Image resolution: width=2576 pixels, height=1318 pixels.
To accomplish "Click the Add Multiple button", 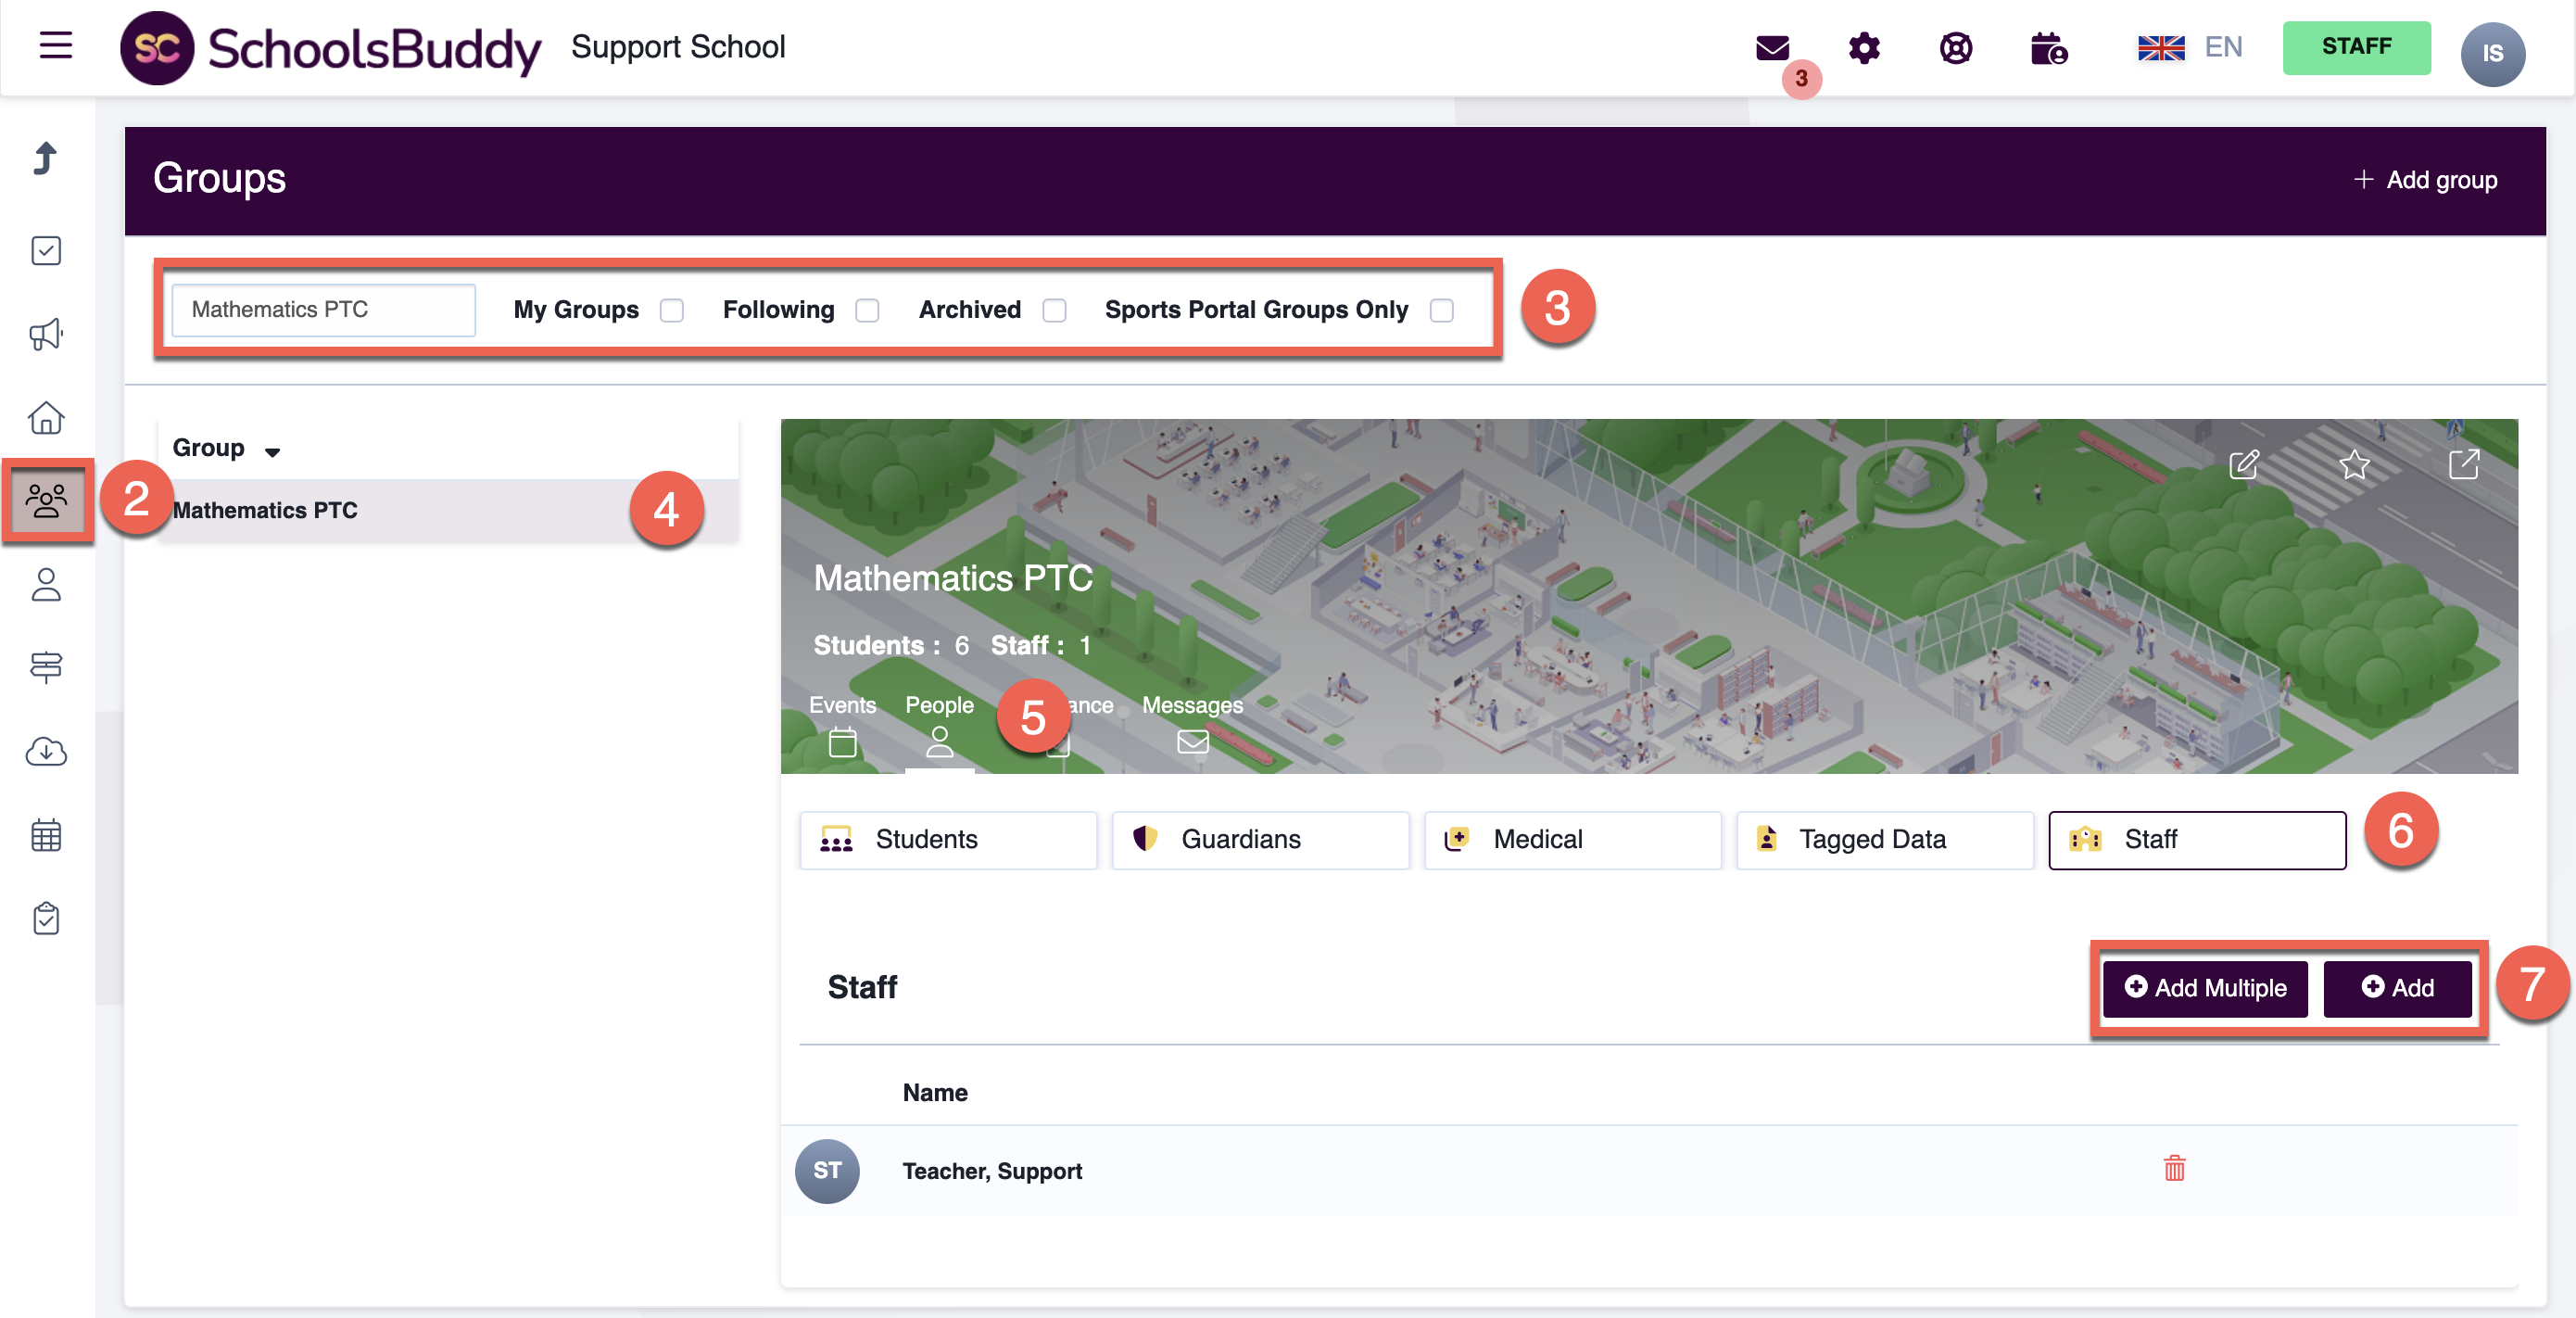I will pos(2204,988).
